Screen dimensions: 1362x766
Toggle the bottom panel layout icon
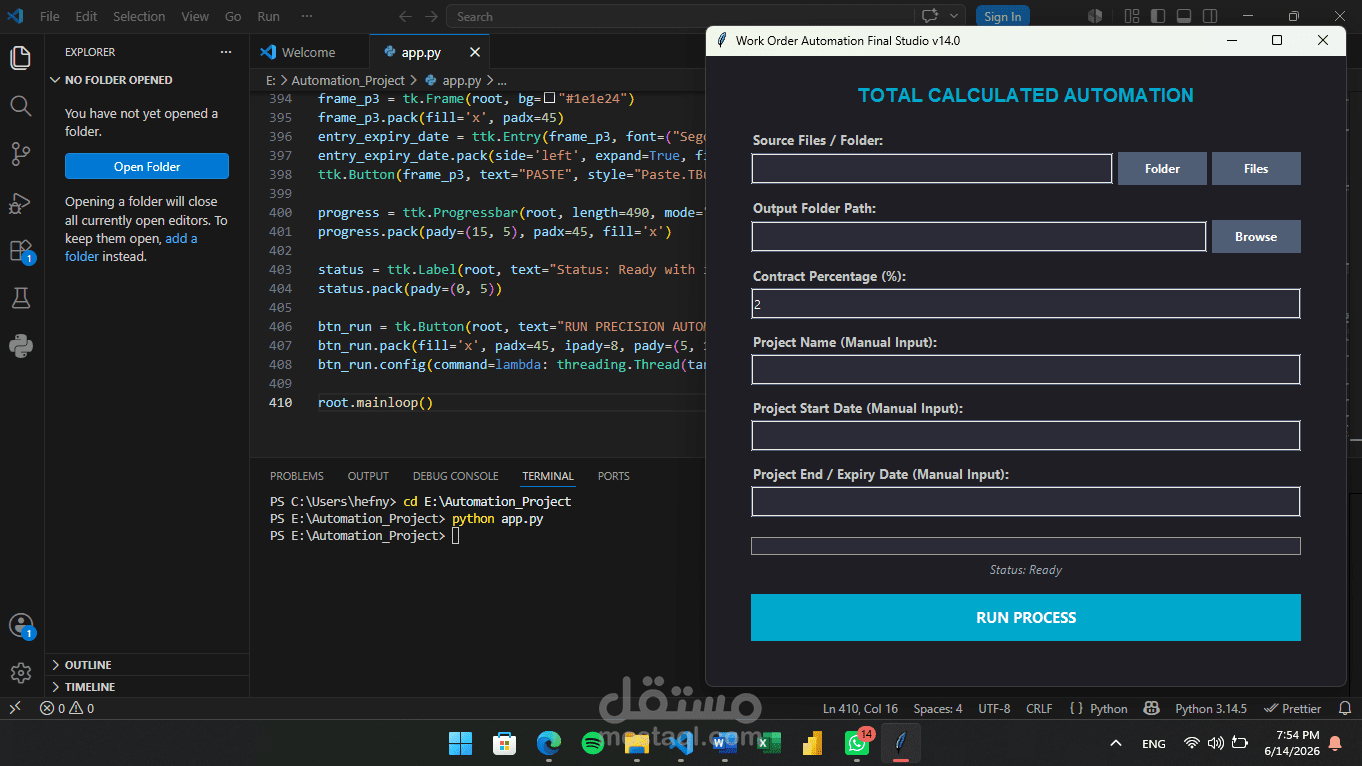point(1184,16)
